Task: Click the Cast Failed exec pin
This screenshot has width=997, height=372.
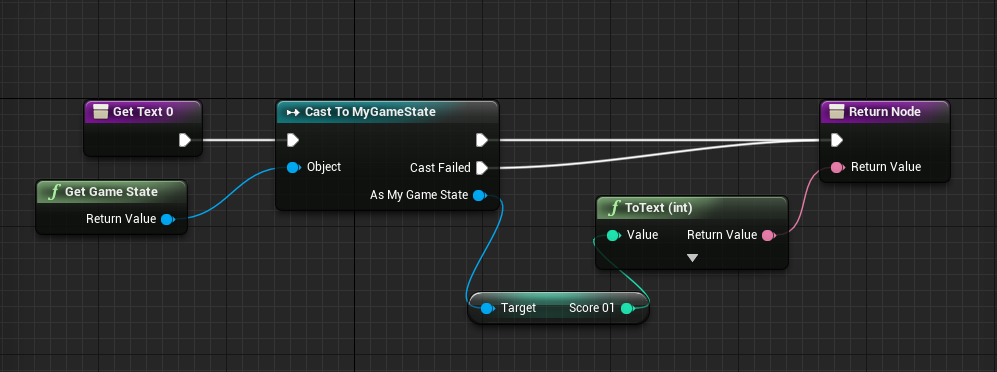Action: (481, 168)
